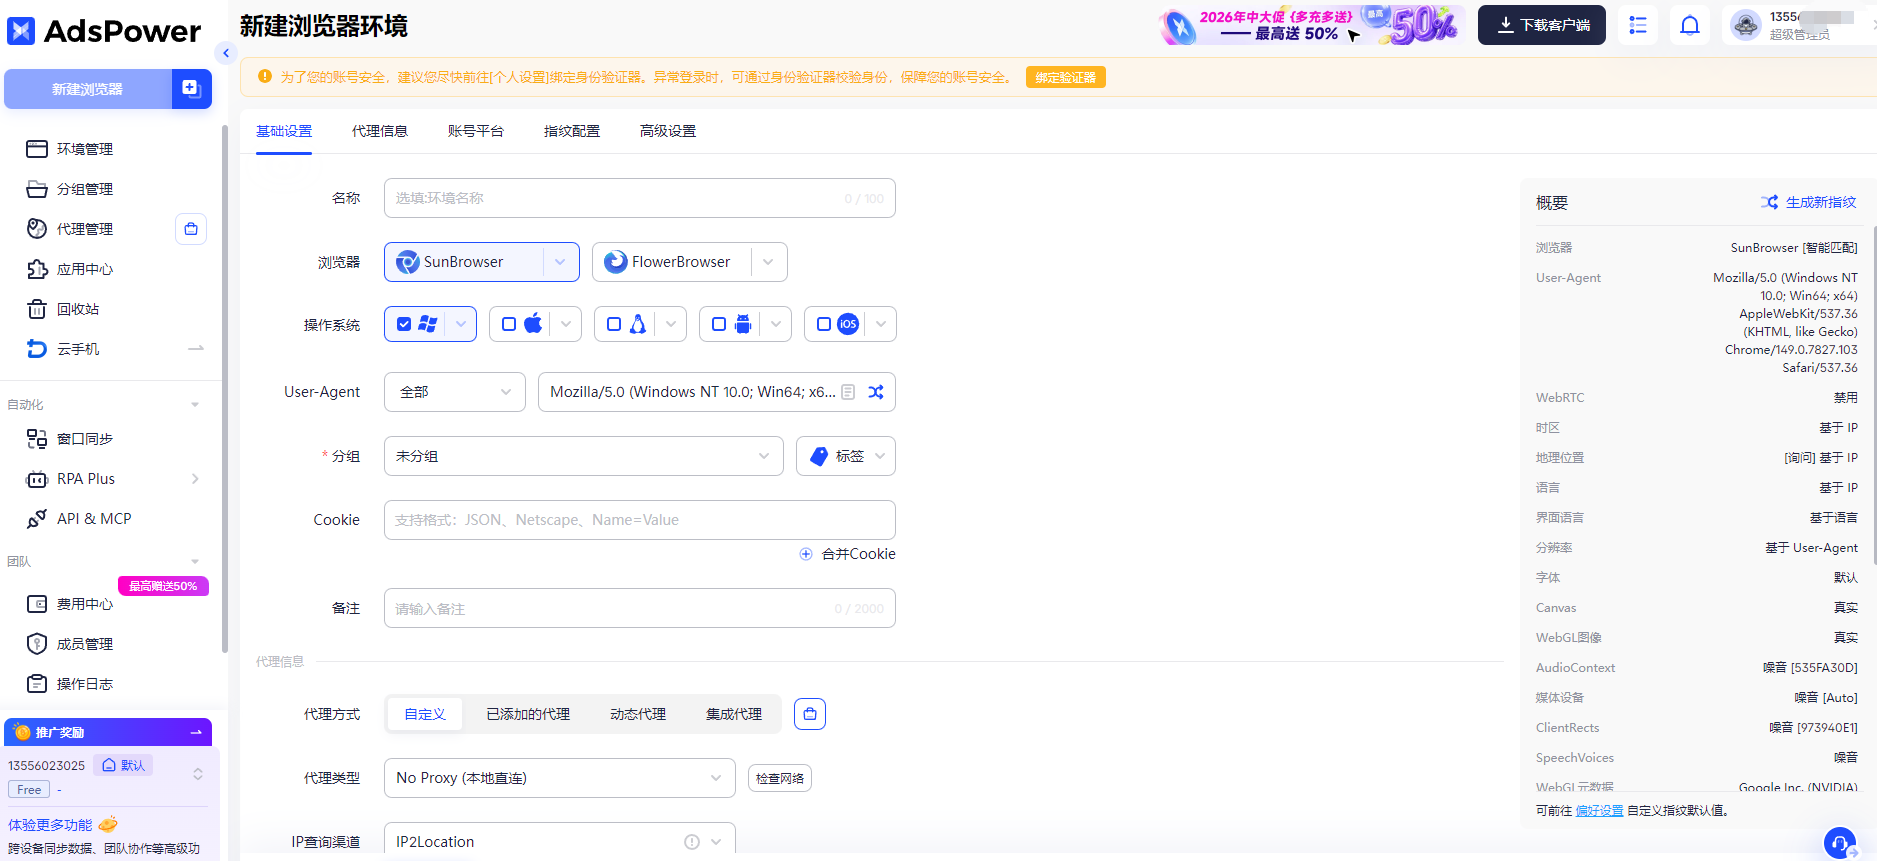Open notifications via the bell icon

point(1690,25)
